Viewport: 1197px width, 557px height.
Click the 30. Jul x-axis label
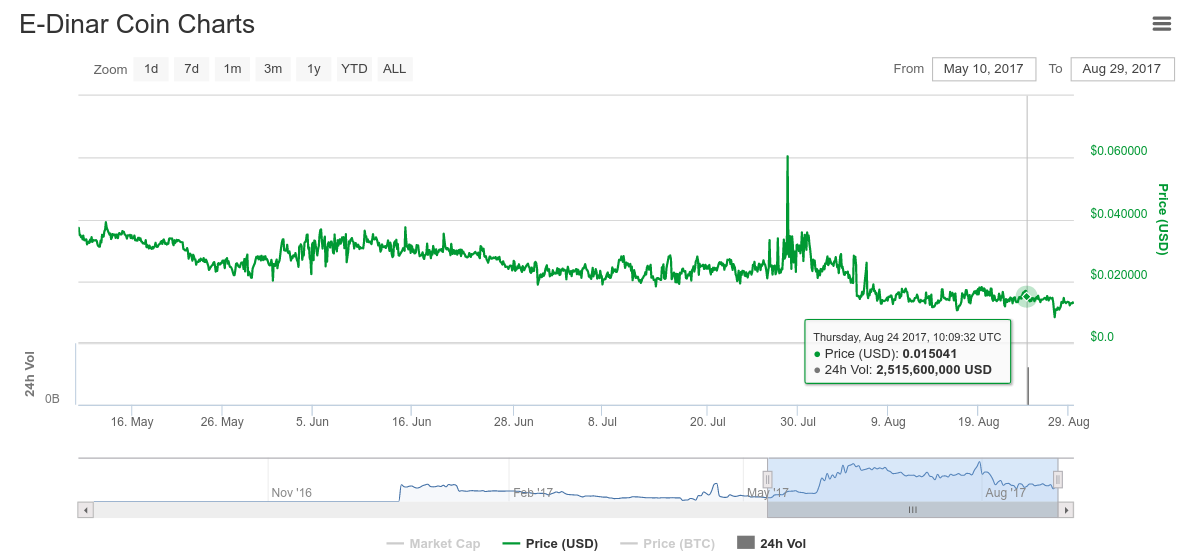click(797, 422)
